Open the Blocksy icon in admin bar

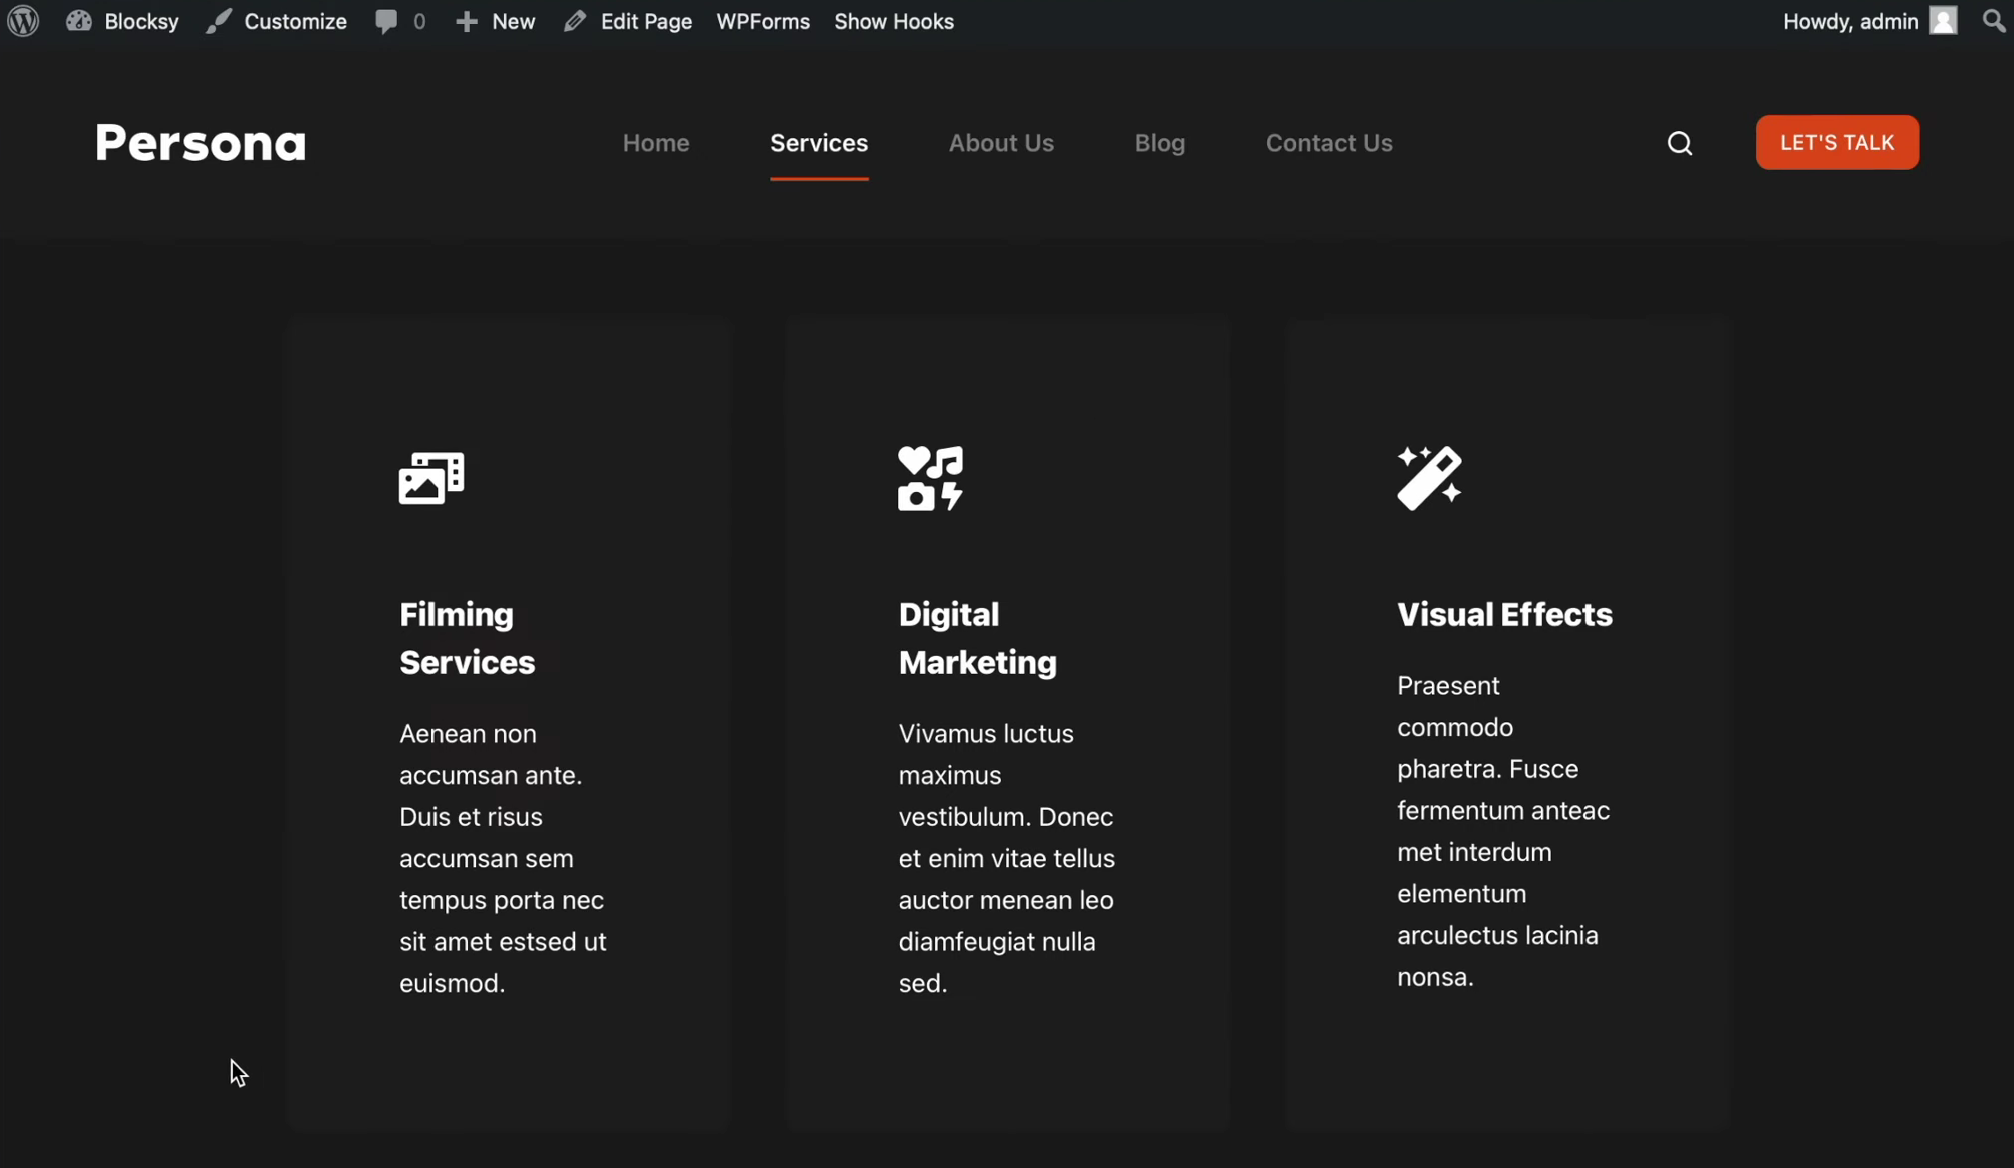(79, 21)
